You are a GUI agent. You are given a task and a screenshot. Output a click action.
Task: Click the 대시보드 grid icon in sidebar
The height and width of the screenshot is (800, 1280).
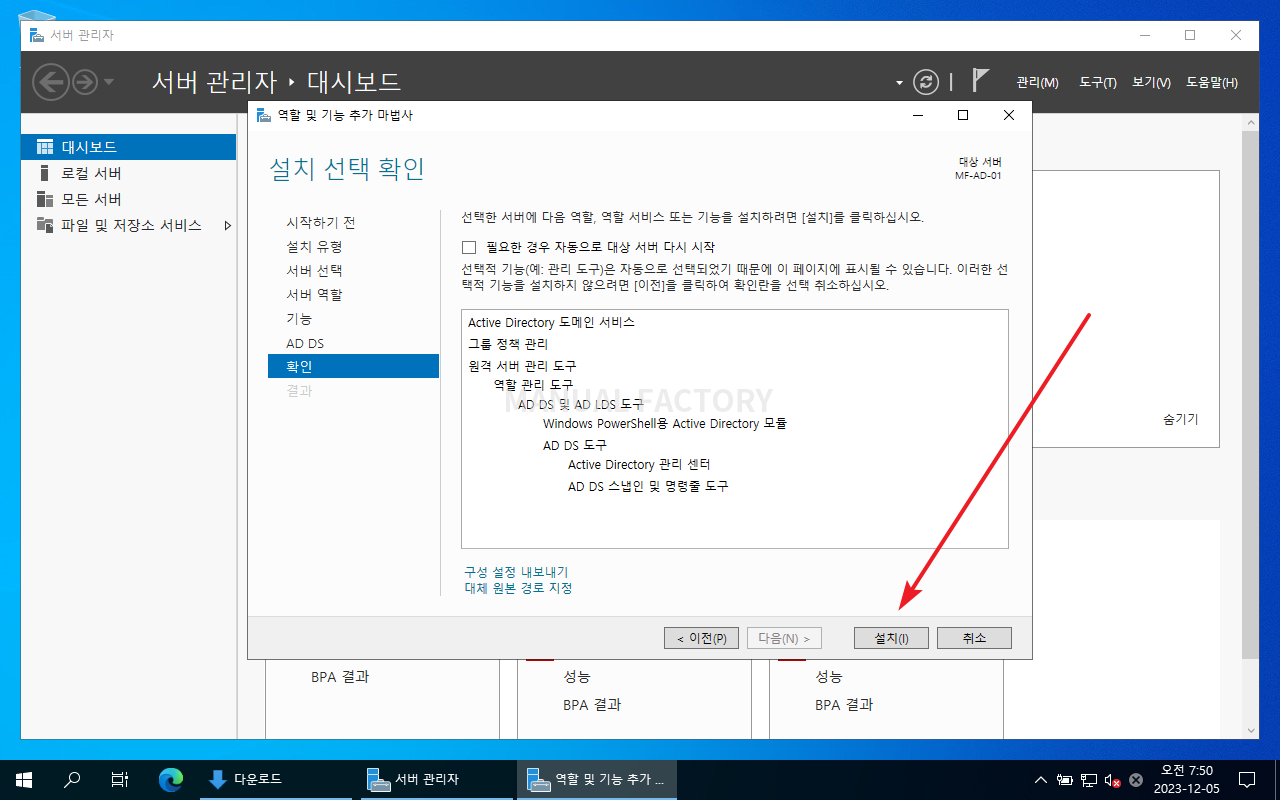(44, 147)
